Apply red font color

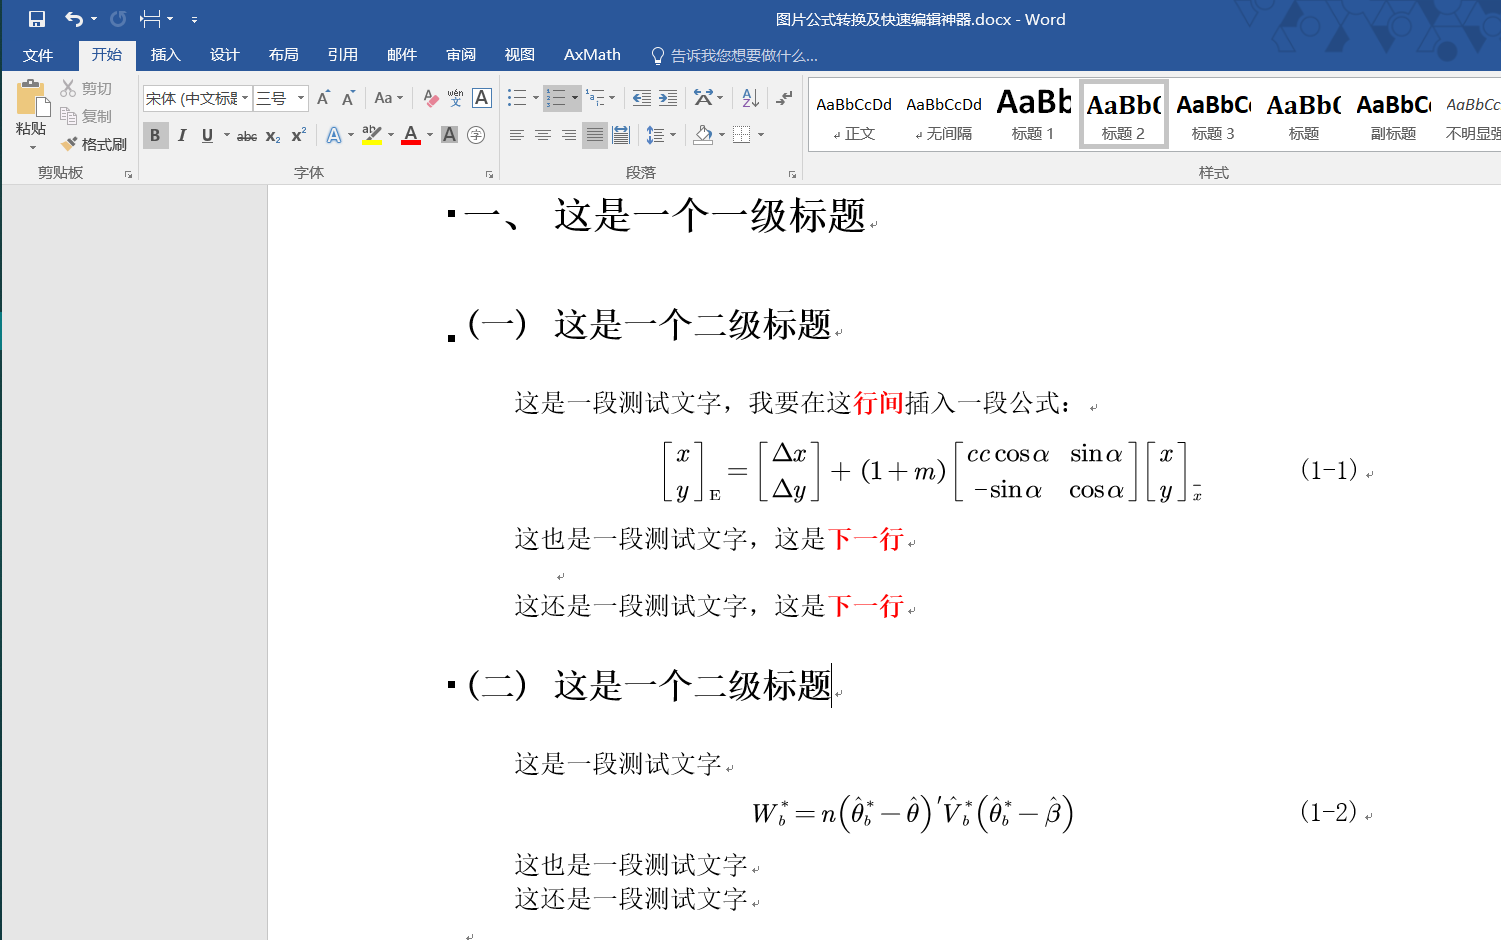(411, 135)
